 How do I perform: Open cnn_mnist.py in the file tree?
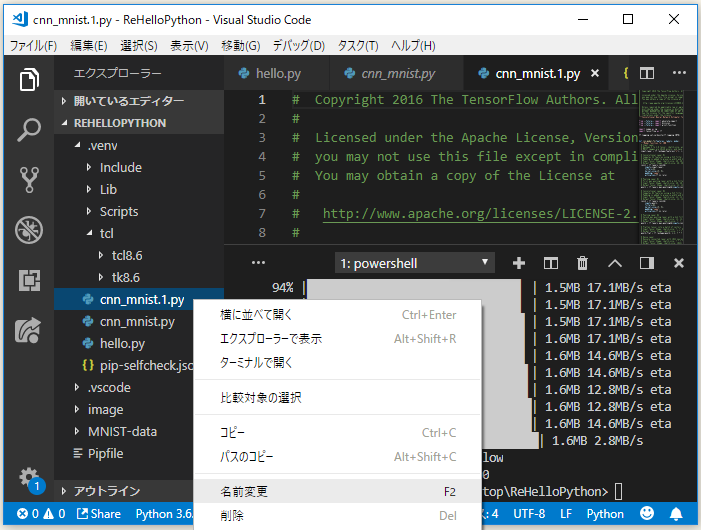coord(123,321)
